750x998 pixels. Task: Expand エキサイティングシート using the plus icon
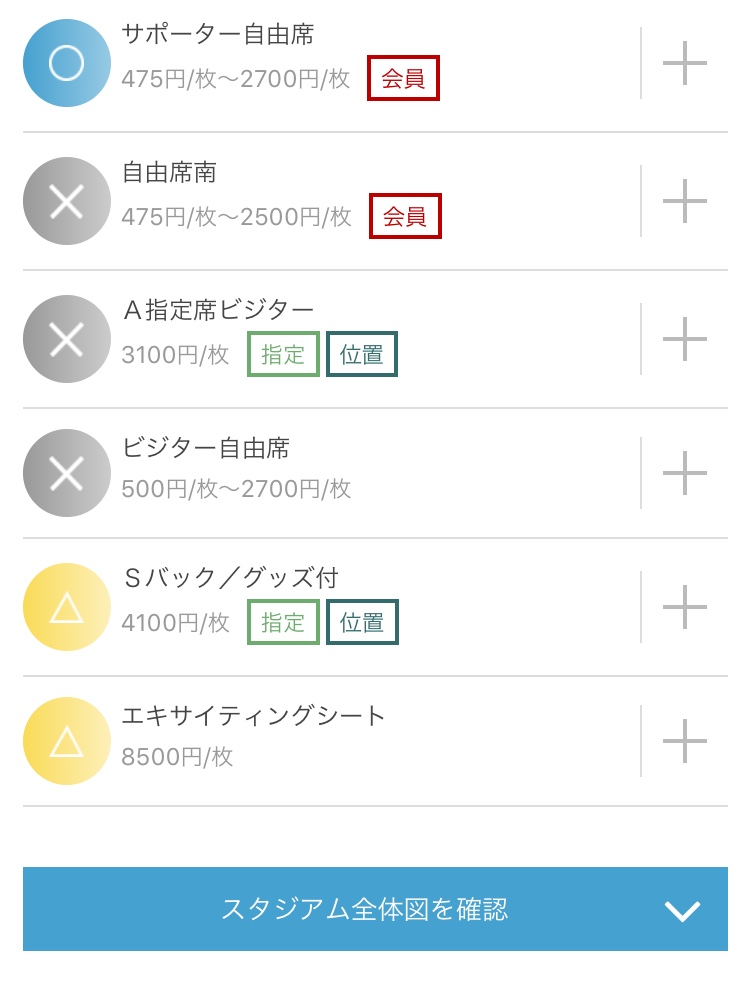point(685,741)
